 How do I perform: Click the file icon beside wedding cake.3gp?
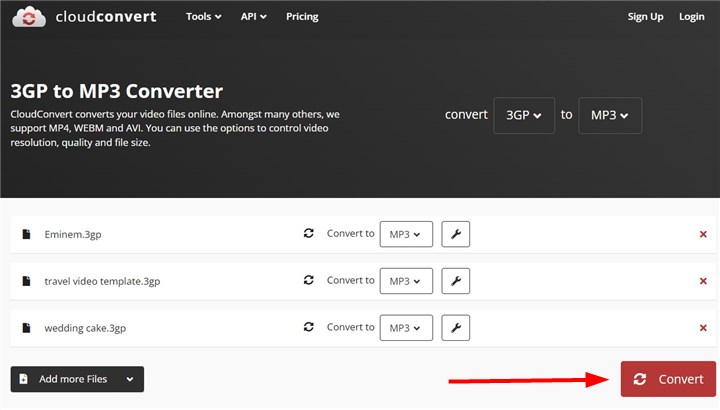click(26, 328)
